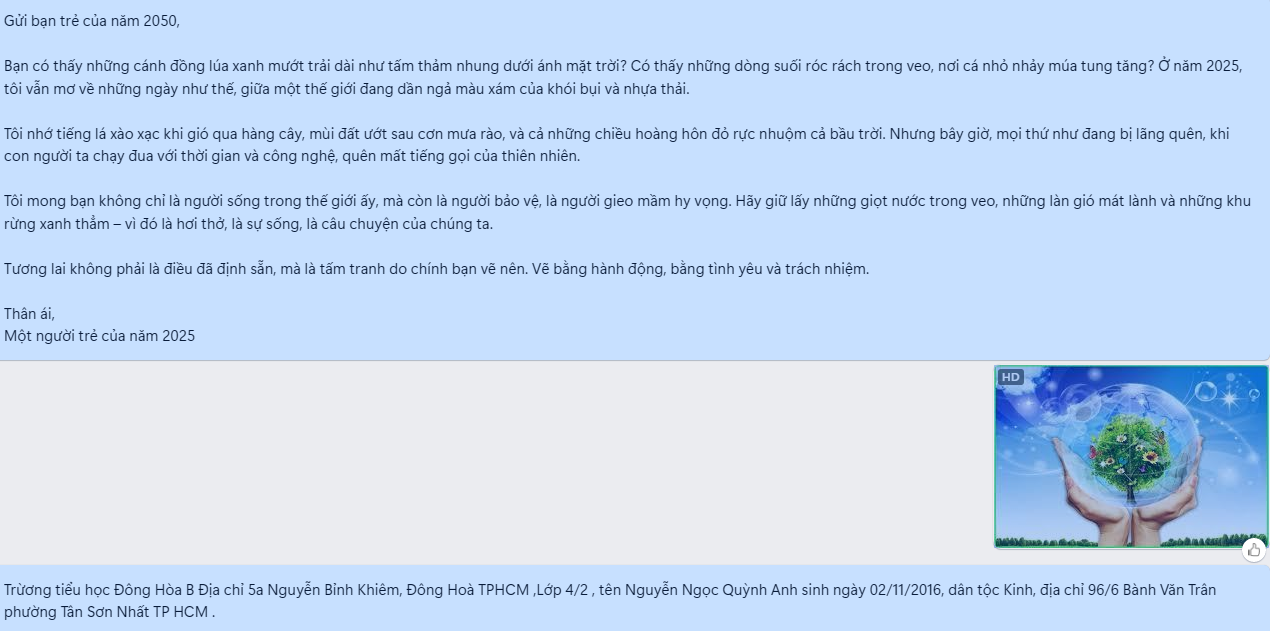Click the school info message 'Trường tiểu học Đông Hòa B'
This screenshot has height=631, width=1270.
610,600
